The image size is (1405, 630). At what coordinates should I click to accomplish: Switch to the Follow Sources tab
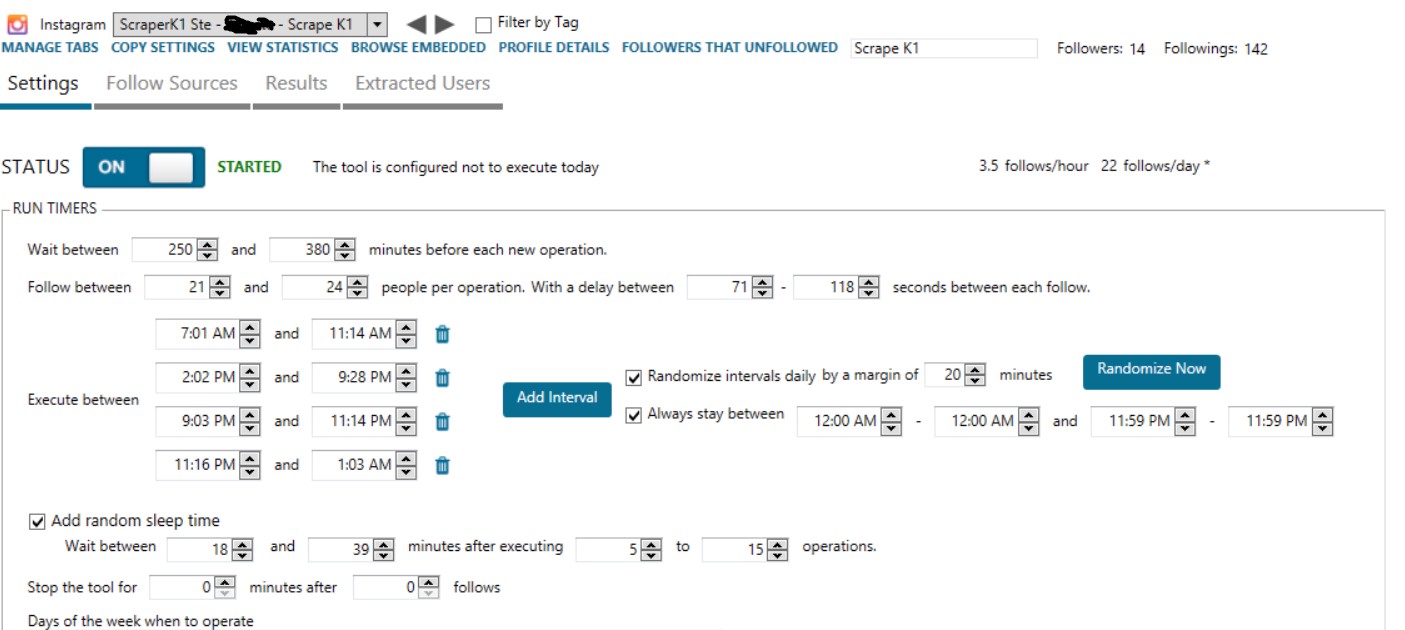[172, 83]
